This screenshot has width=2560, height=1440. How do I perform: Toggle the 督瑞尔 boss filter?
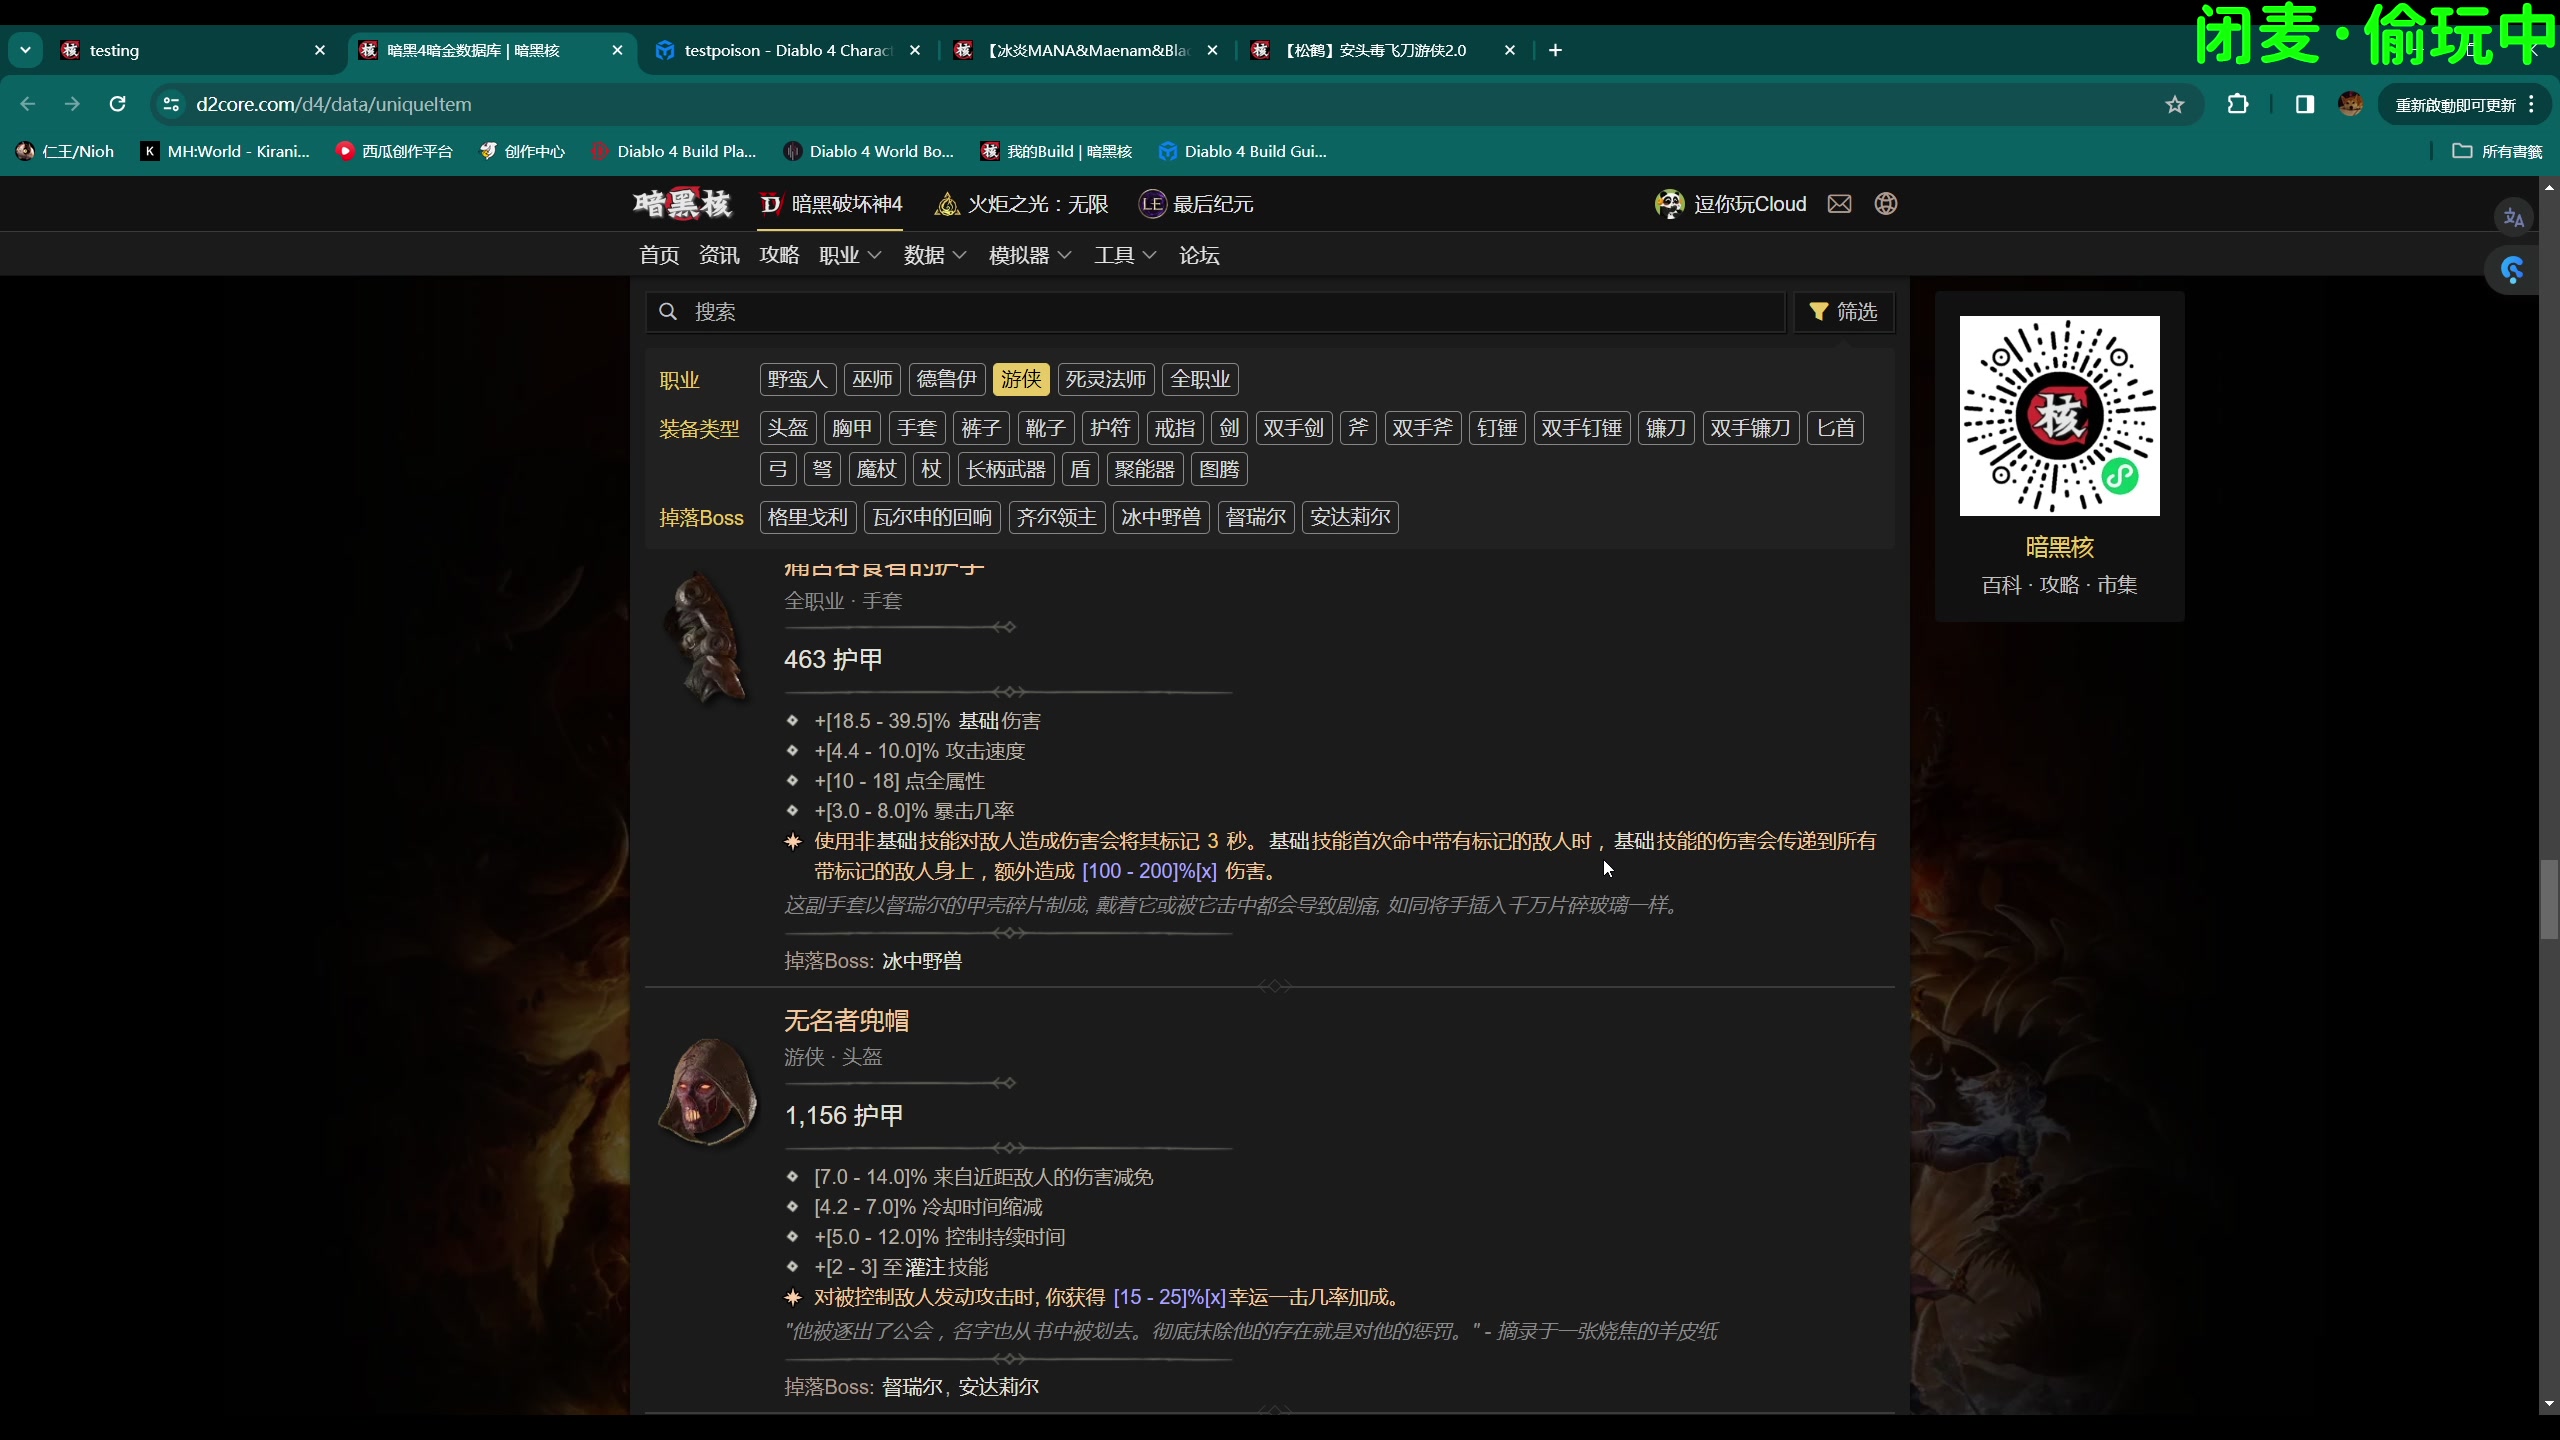pyautogui.click(x=1256, y=517)
